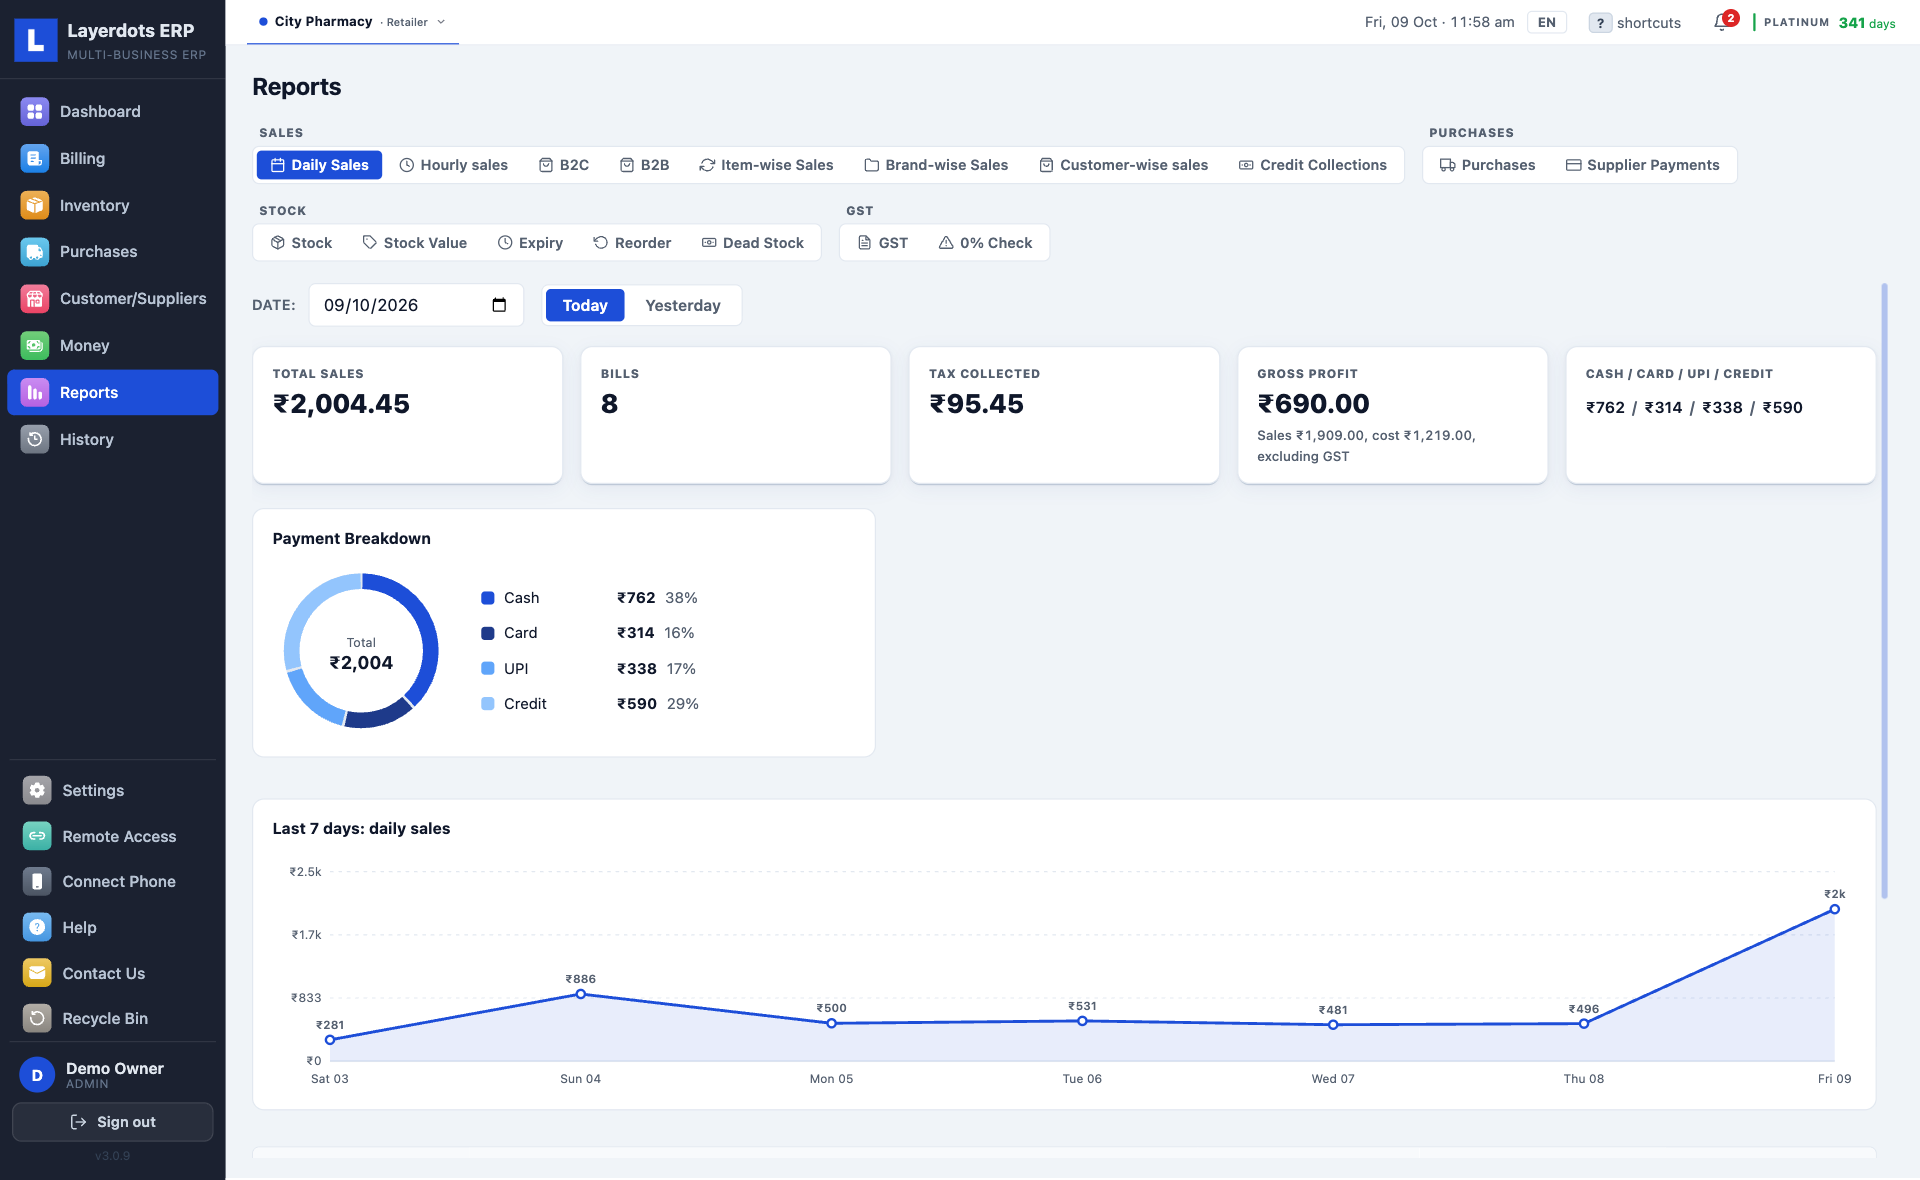Viewport: 1920px width, 1180px height.
Task: Click the Purchases truck icon in sidebar
Action: point(35,252)
